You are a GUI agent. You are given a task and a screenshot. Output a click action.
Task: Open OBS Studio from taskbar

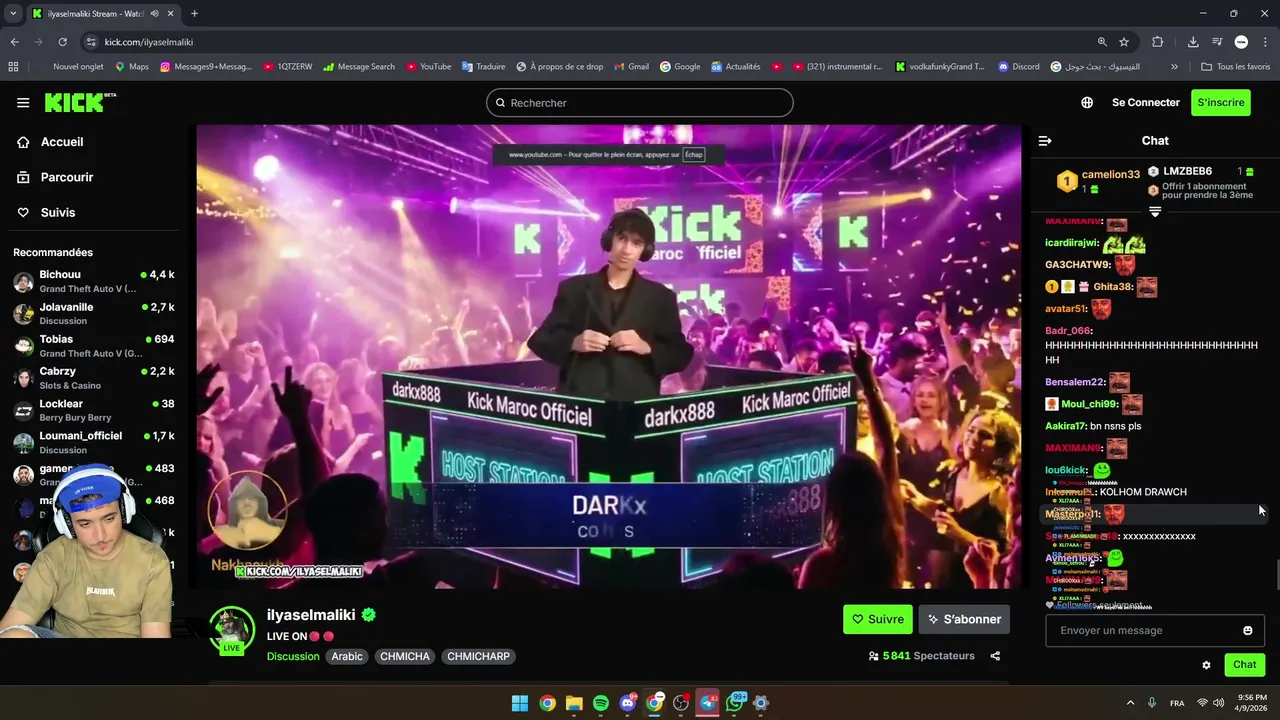(x=681, y=703)
